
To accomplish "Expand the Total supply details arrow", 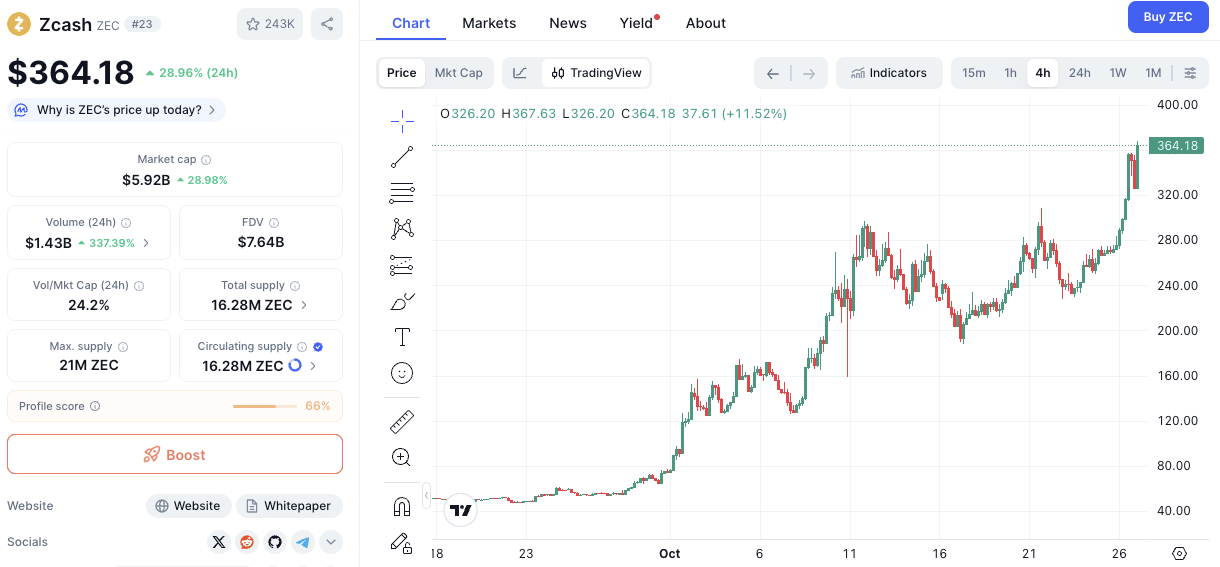I will (304, 305).
